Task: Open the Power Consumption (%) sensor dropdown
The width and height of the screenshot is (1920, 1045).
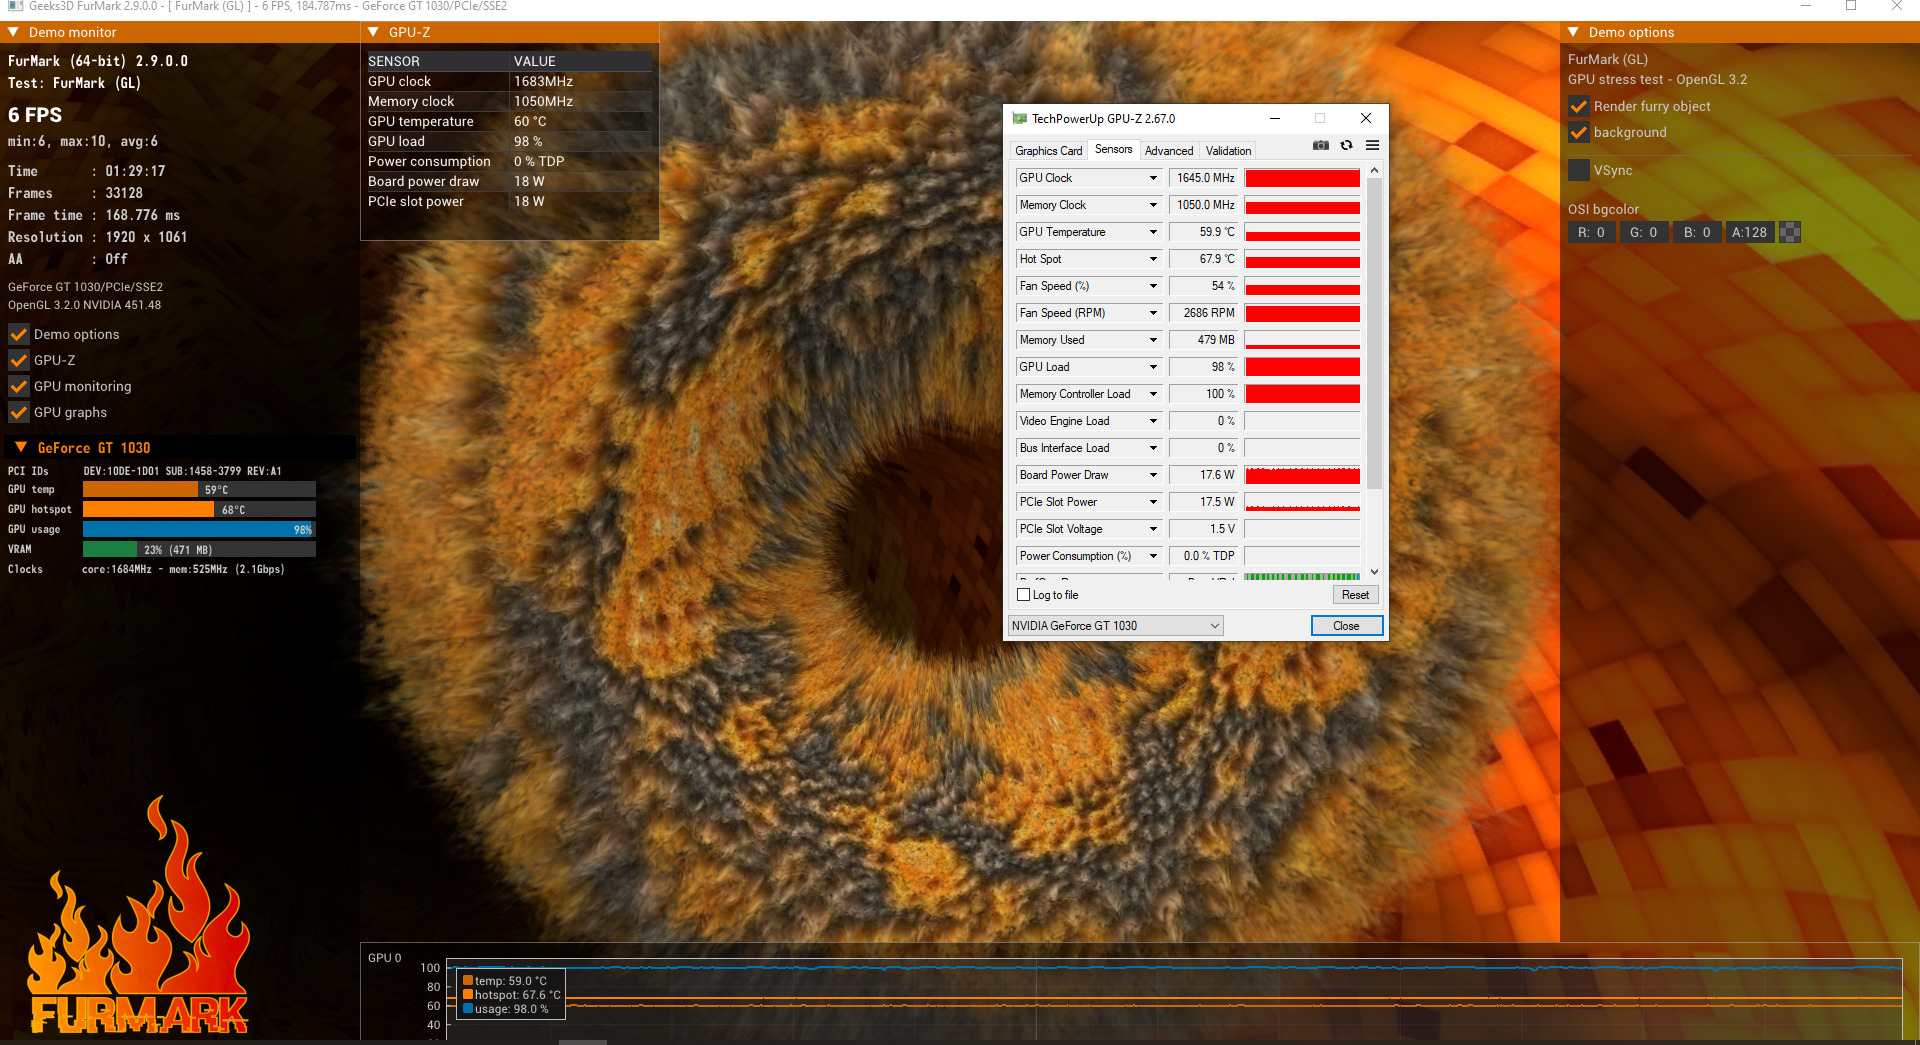Action: (1153, 556)
